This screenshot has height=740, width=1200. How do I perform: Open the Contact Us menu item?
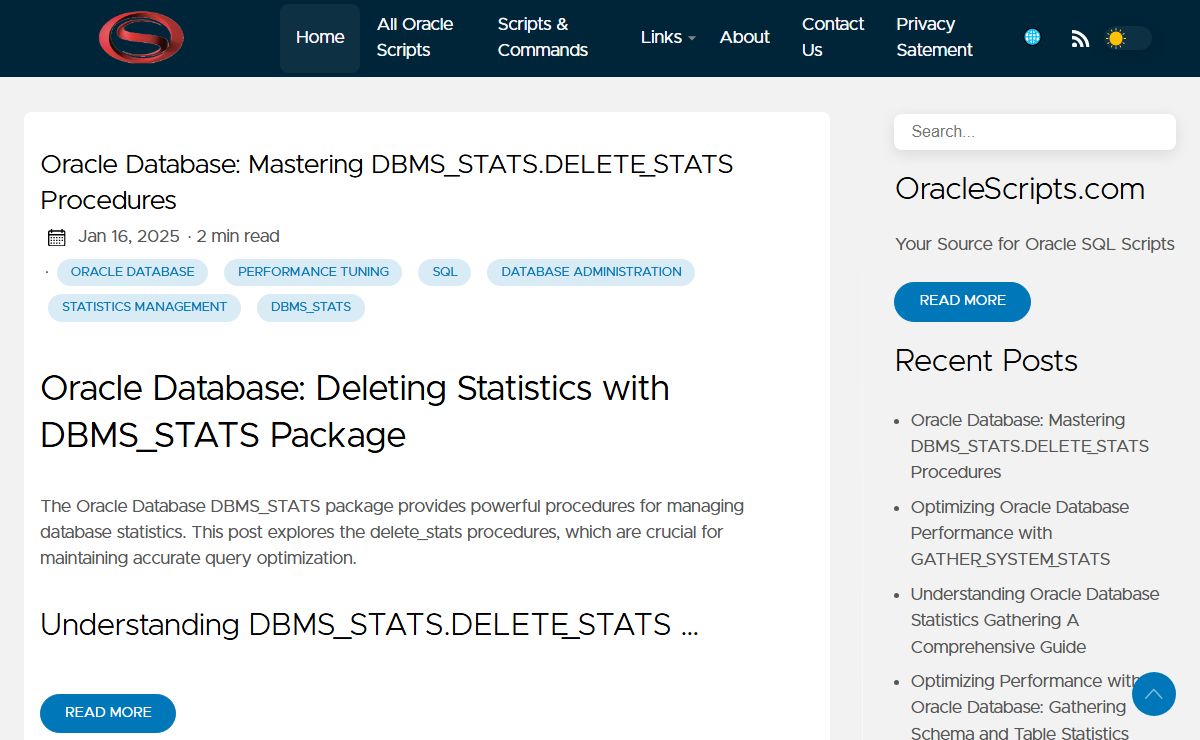pos(833,37)
